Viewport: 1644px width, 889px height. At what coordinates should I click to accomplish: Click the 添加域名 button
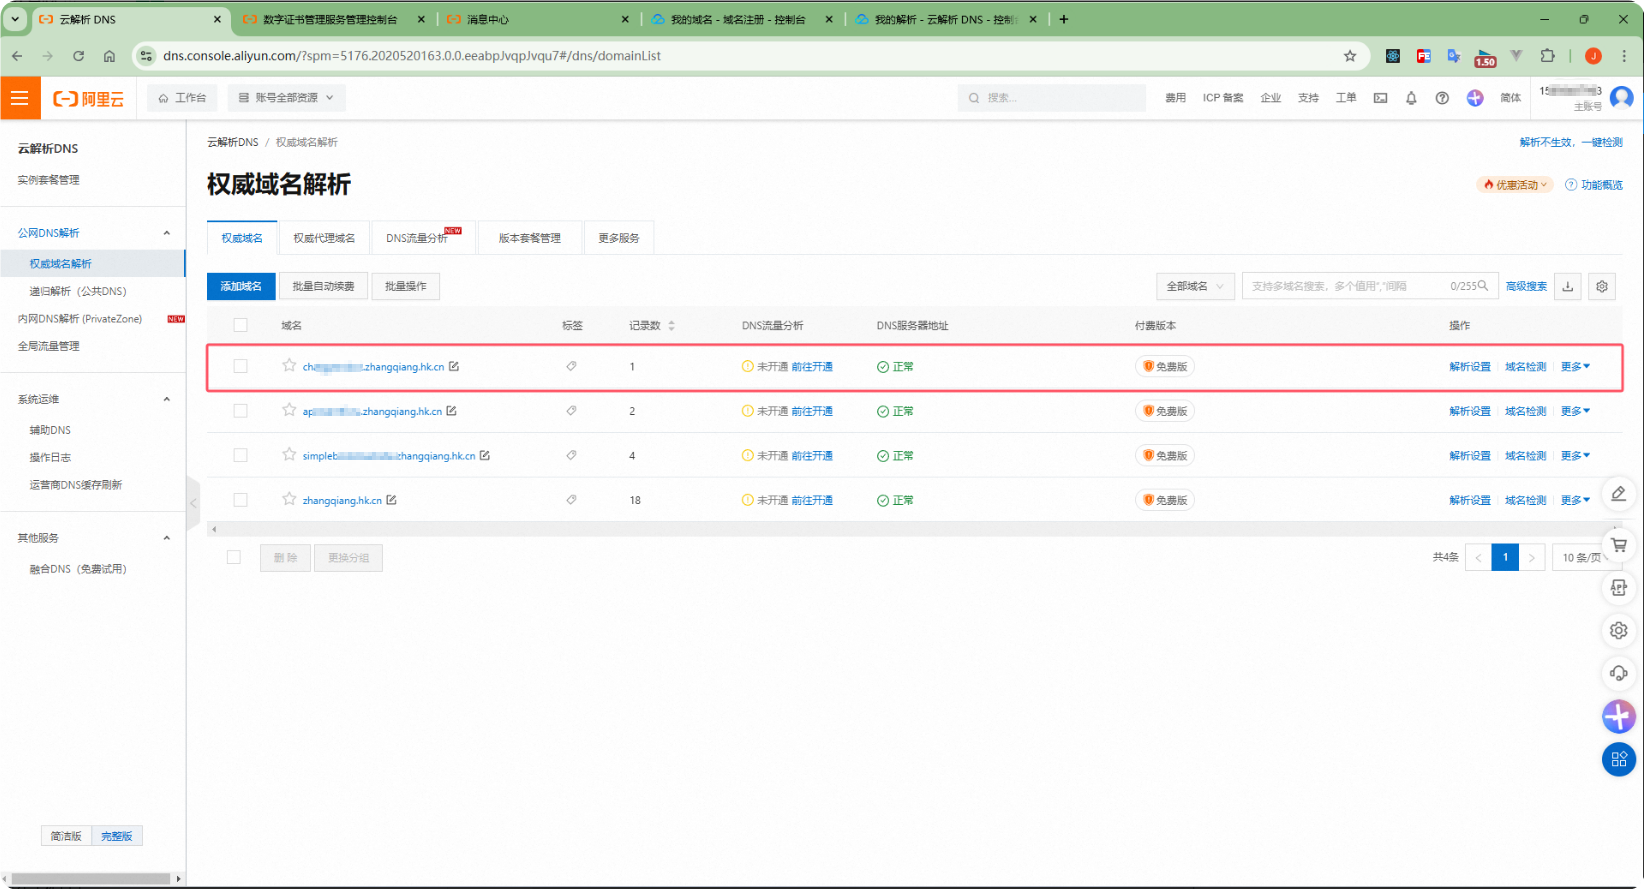tap(241, 286)
